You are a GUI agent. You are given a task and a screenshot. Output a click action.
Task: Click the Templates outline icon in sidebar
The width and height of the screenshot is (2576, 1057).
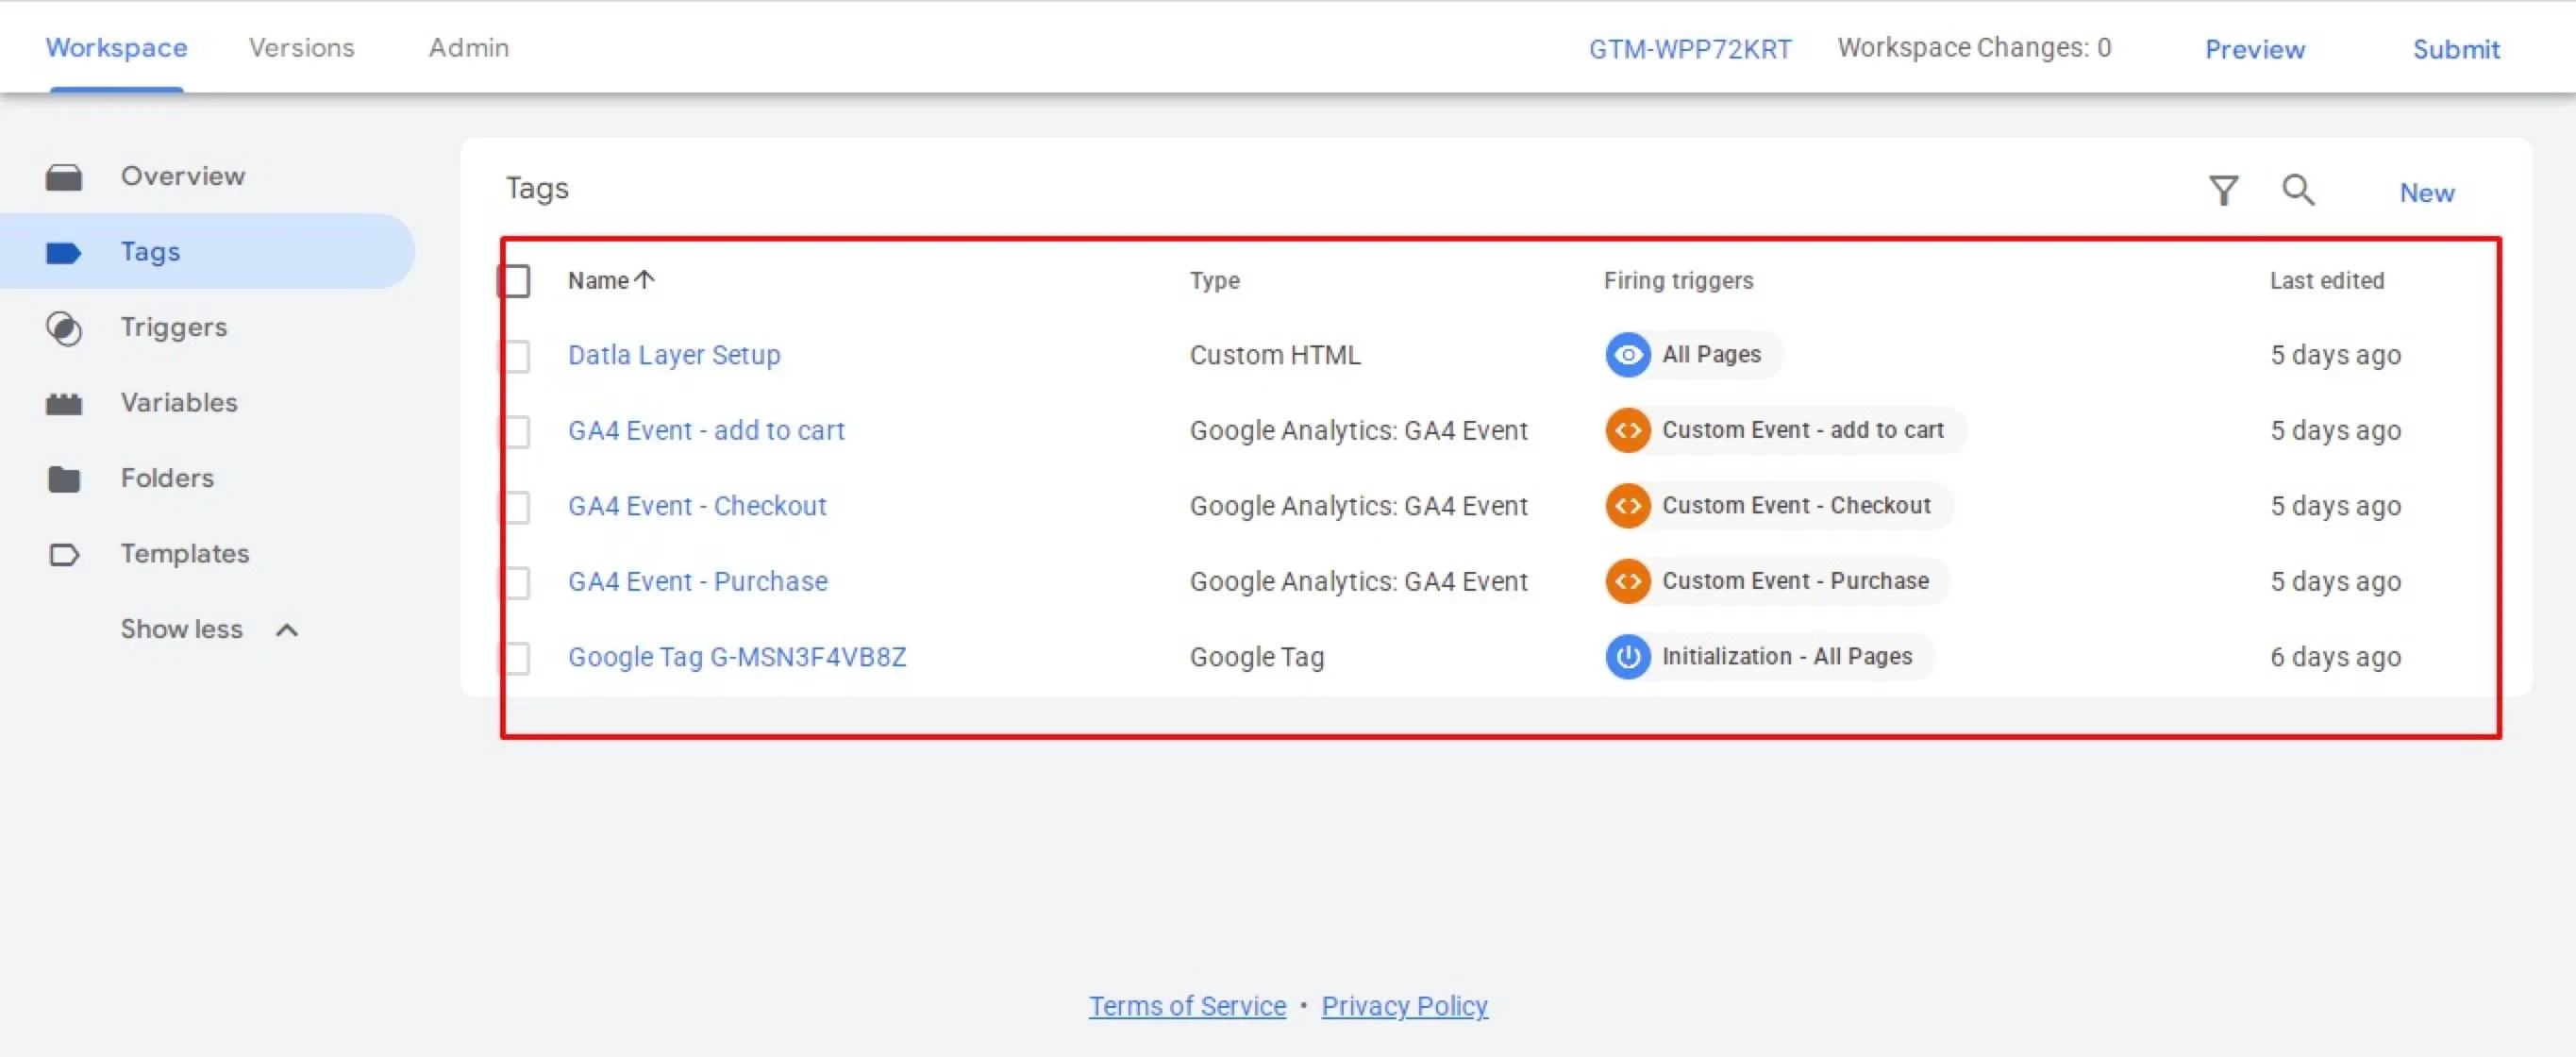coord(64,554)
